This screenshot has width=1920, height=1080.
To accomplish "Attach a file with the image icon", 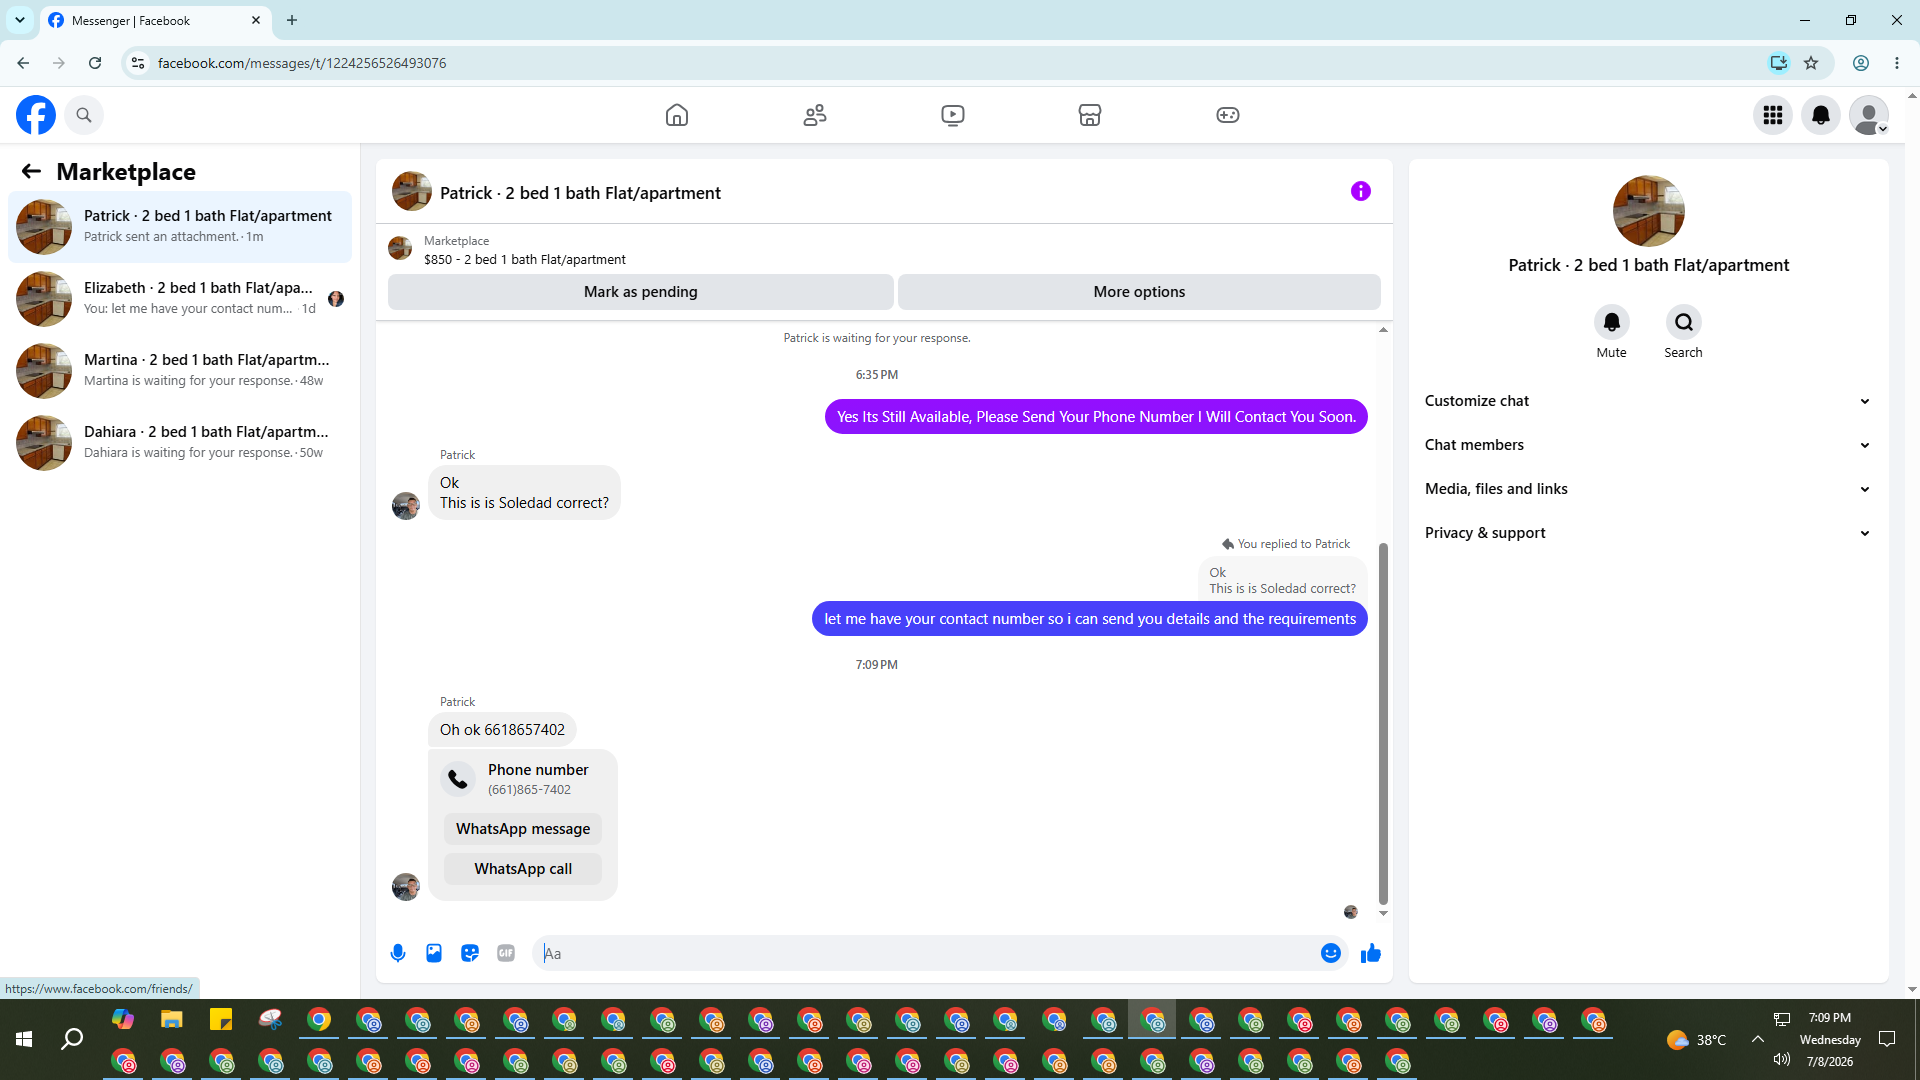I will coord(434,953).
